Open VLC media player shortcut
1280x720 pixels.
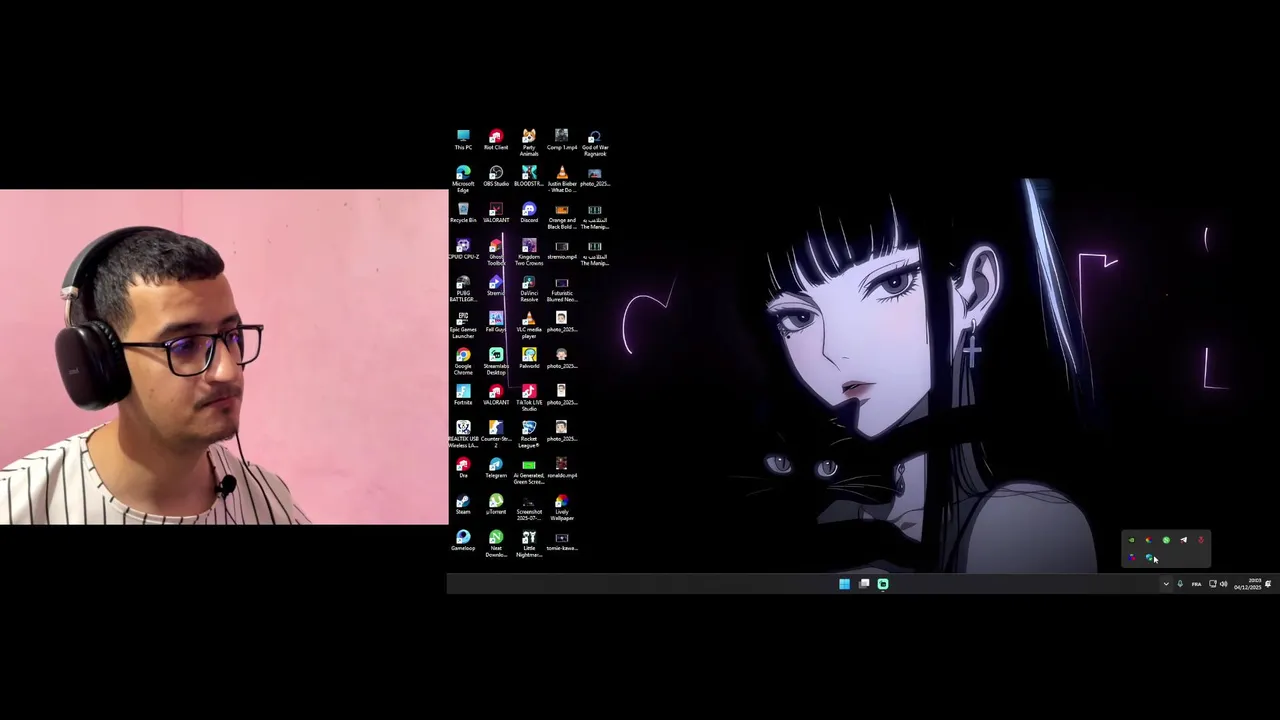tap(529, 325)
